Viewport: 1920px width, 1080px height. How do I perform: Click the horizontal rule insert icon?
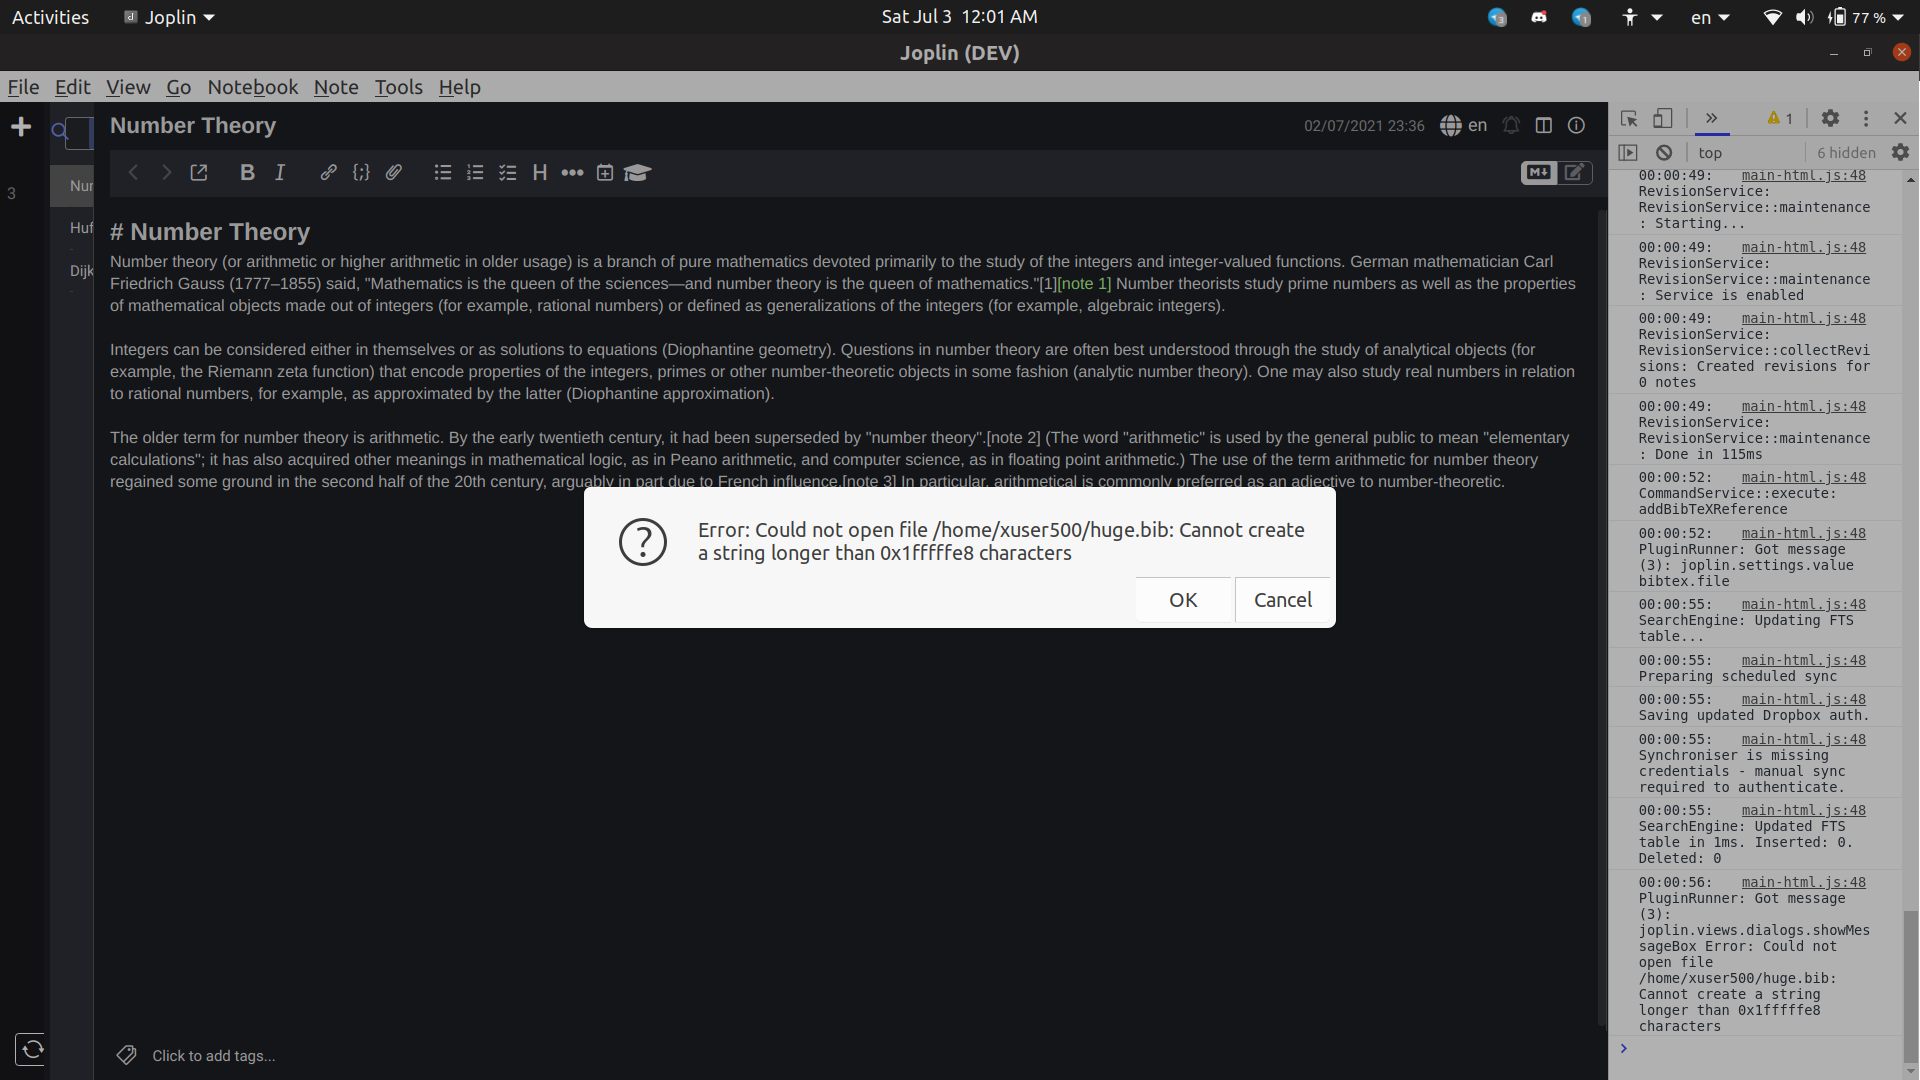point(572,173)
